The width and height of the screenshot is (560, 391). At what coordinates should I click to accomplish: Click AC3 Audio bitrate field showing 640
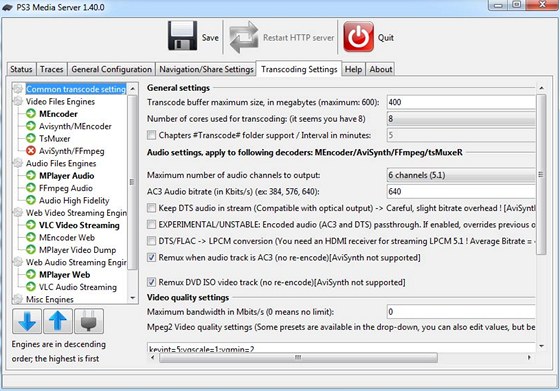461,191
